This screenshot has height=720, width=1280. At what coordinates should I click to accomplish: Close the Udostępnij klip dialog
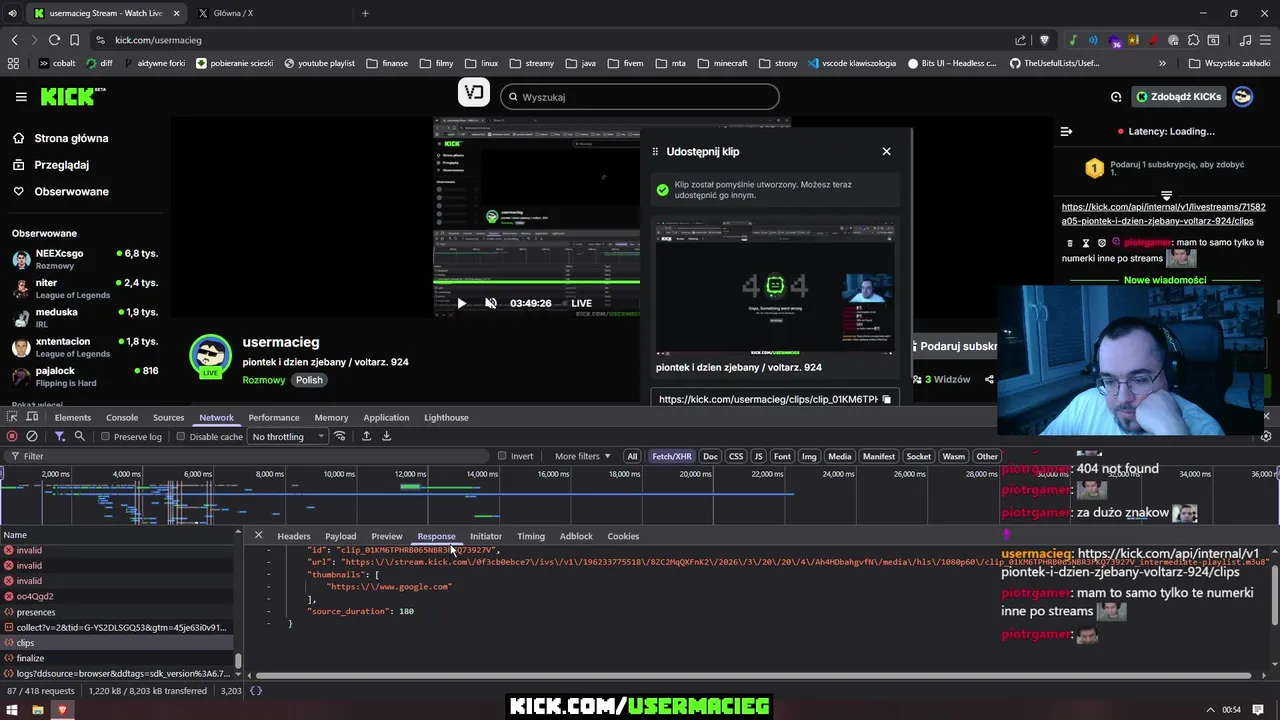coord(886,151)
